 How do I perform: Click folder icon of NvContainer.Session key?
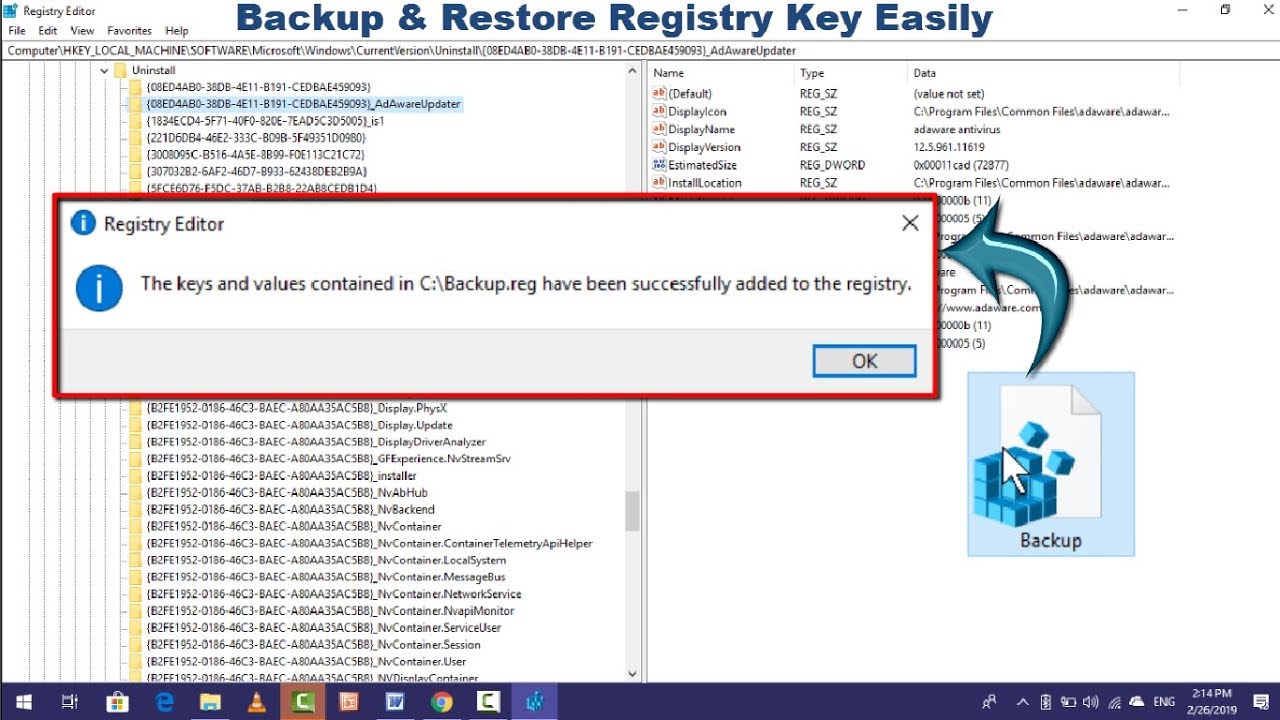pos(136,645)
